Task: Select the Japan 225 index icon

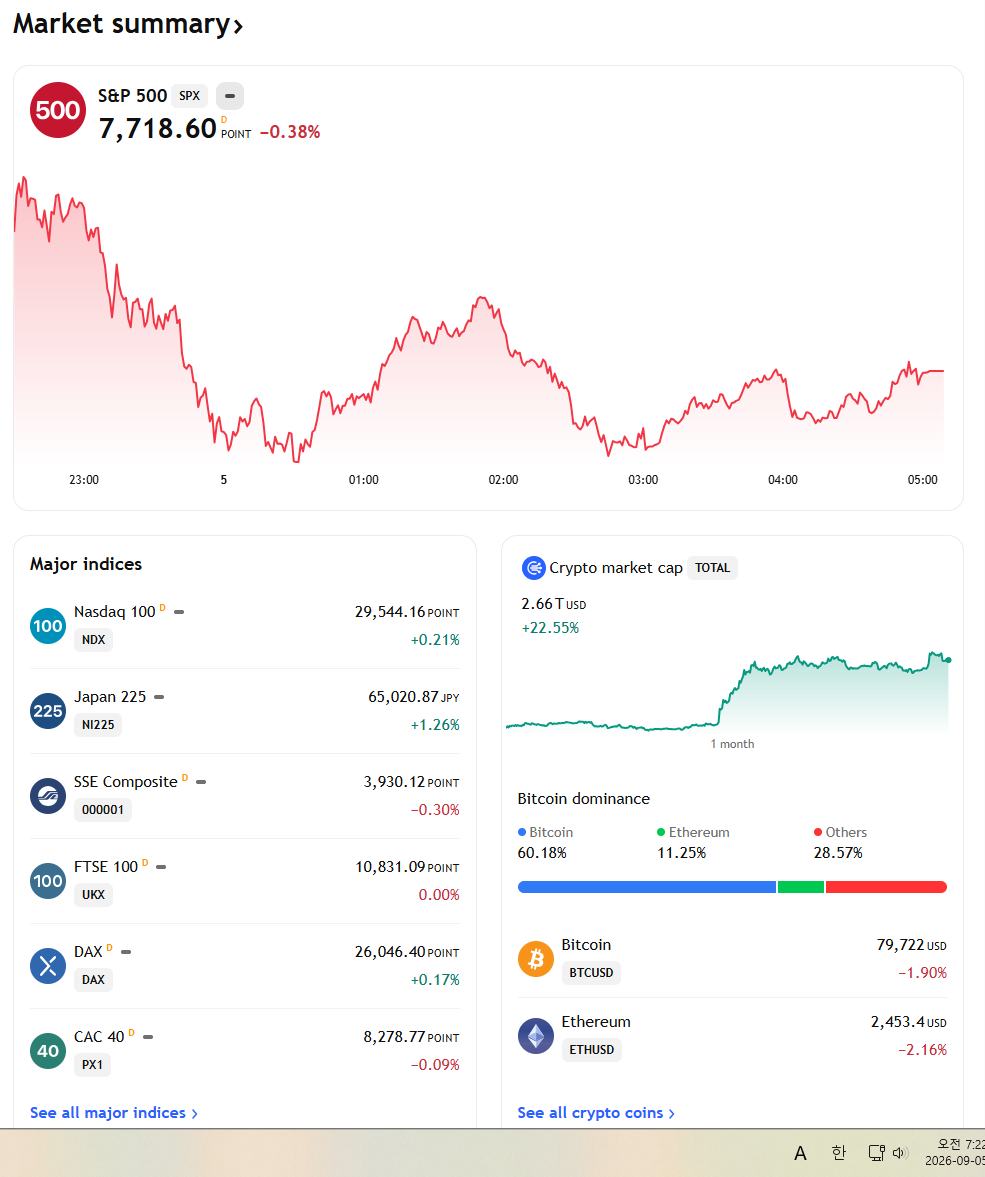Action: point(48,711)
